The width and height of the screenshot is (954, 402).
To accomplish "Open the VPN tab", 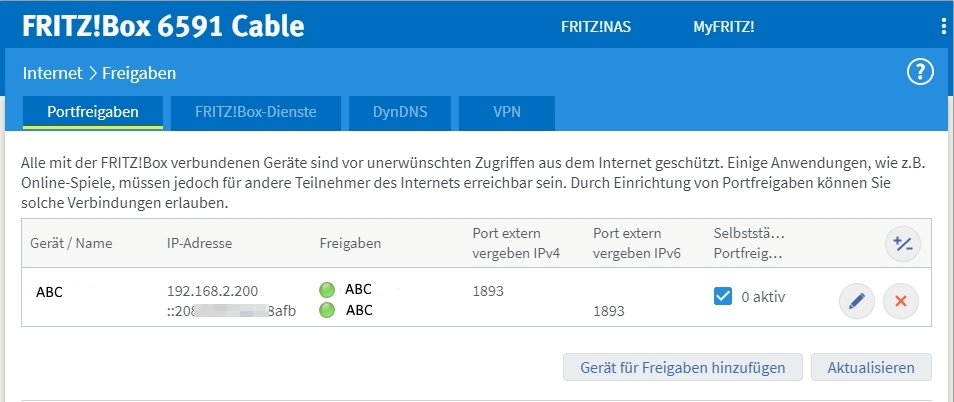I will (x=507, y=112).
